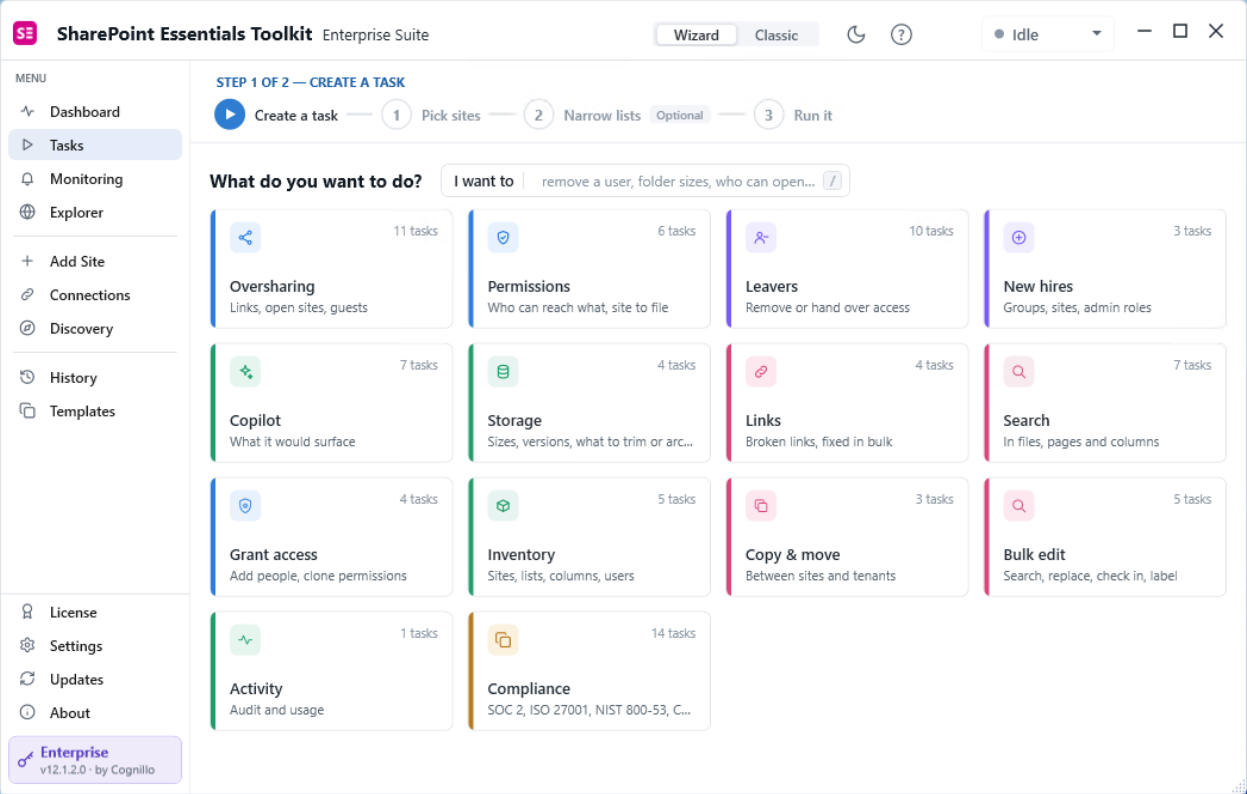Screen dimensions: 1247x794
Task: Select the Leavers person-remove icon
Action: tap(761, 237)
